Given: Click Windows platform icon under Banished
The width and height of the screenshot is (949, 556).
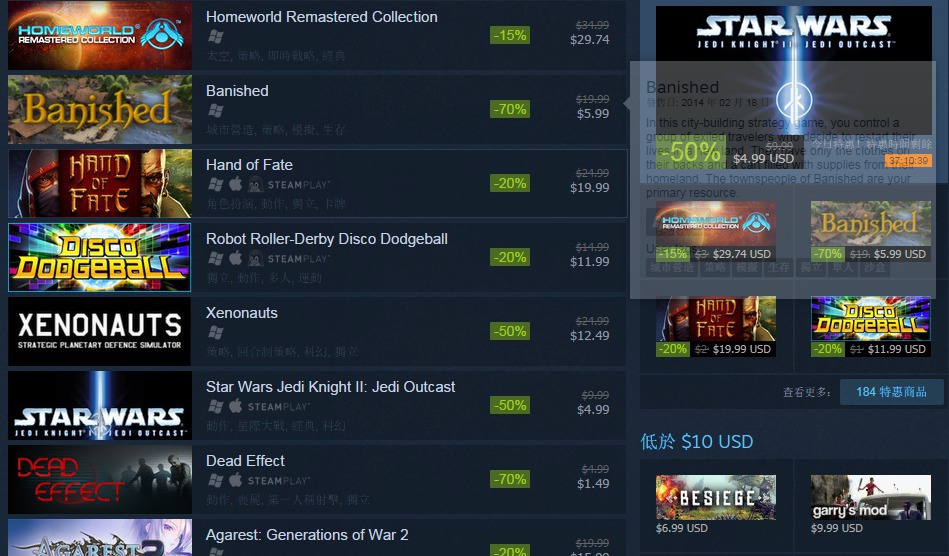Looking at the screenshot, I should pos(216,111).
